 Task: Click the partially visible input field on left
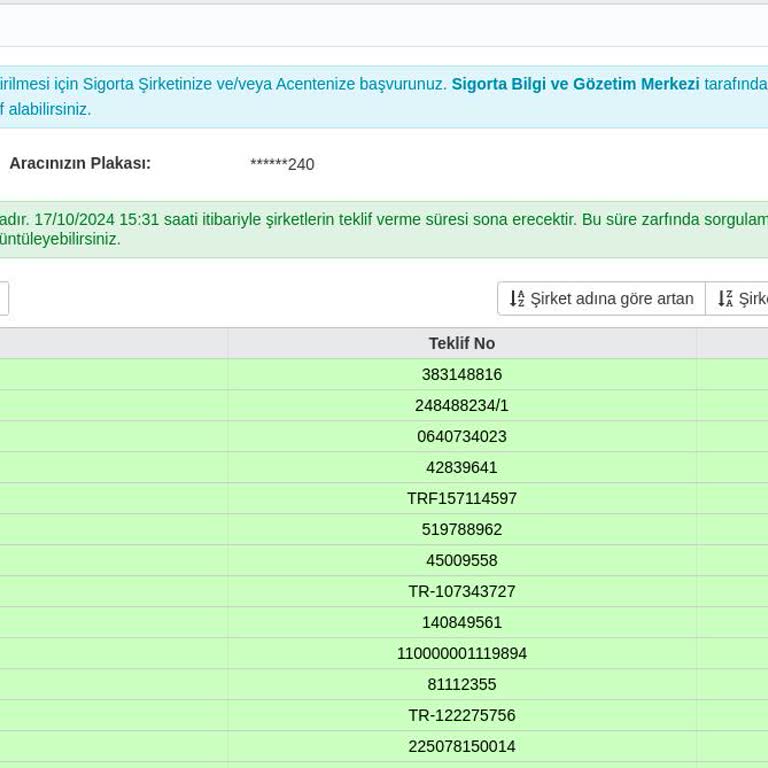pos(3,299)
